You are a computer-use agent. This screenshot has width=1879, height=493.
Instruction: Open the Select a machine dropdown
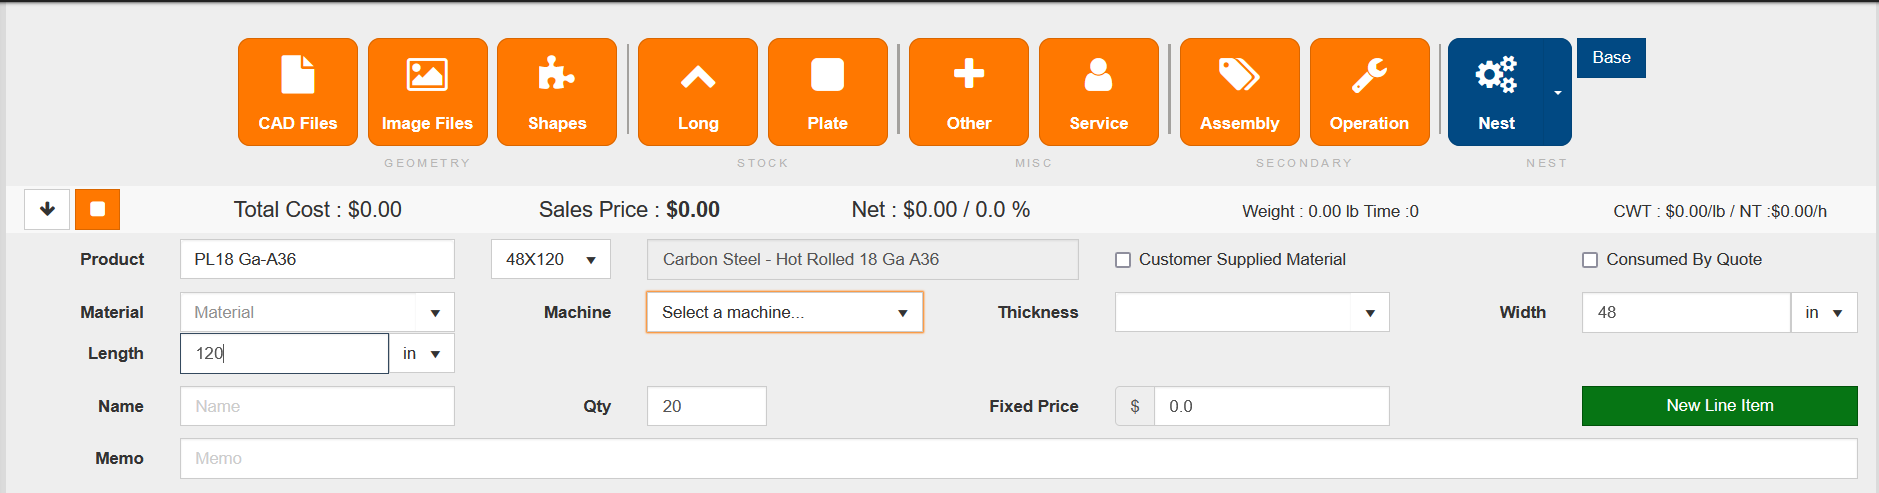(x=784, y=312)
